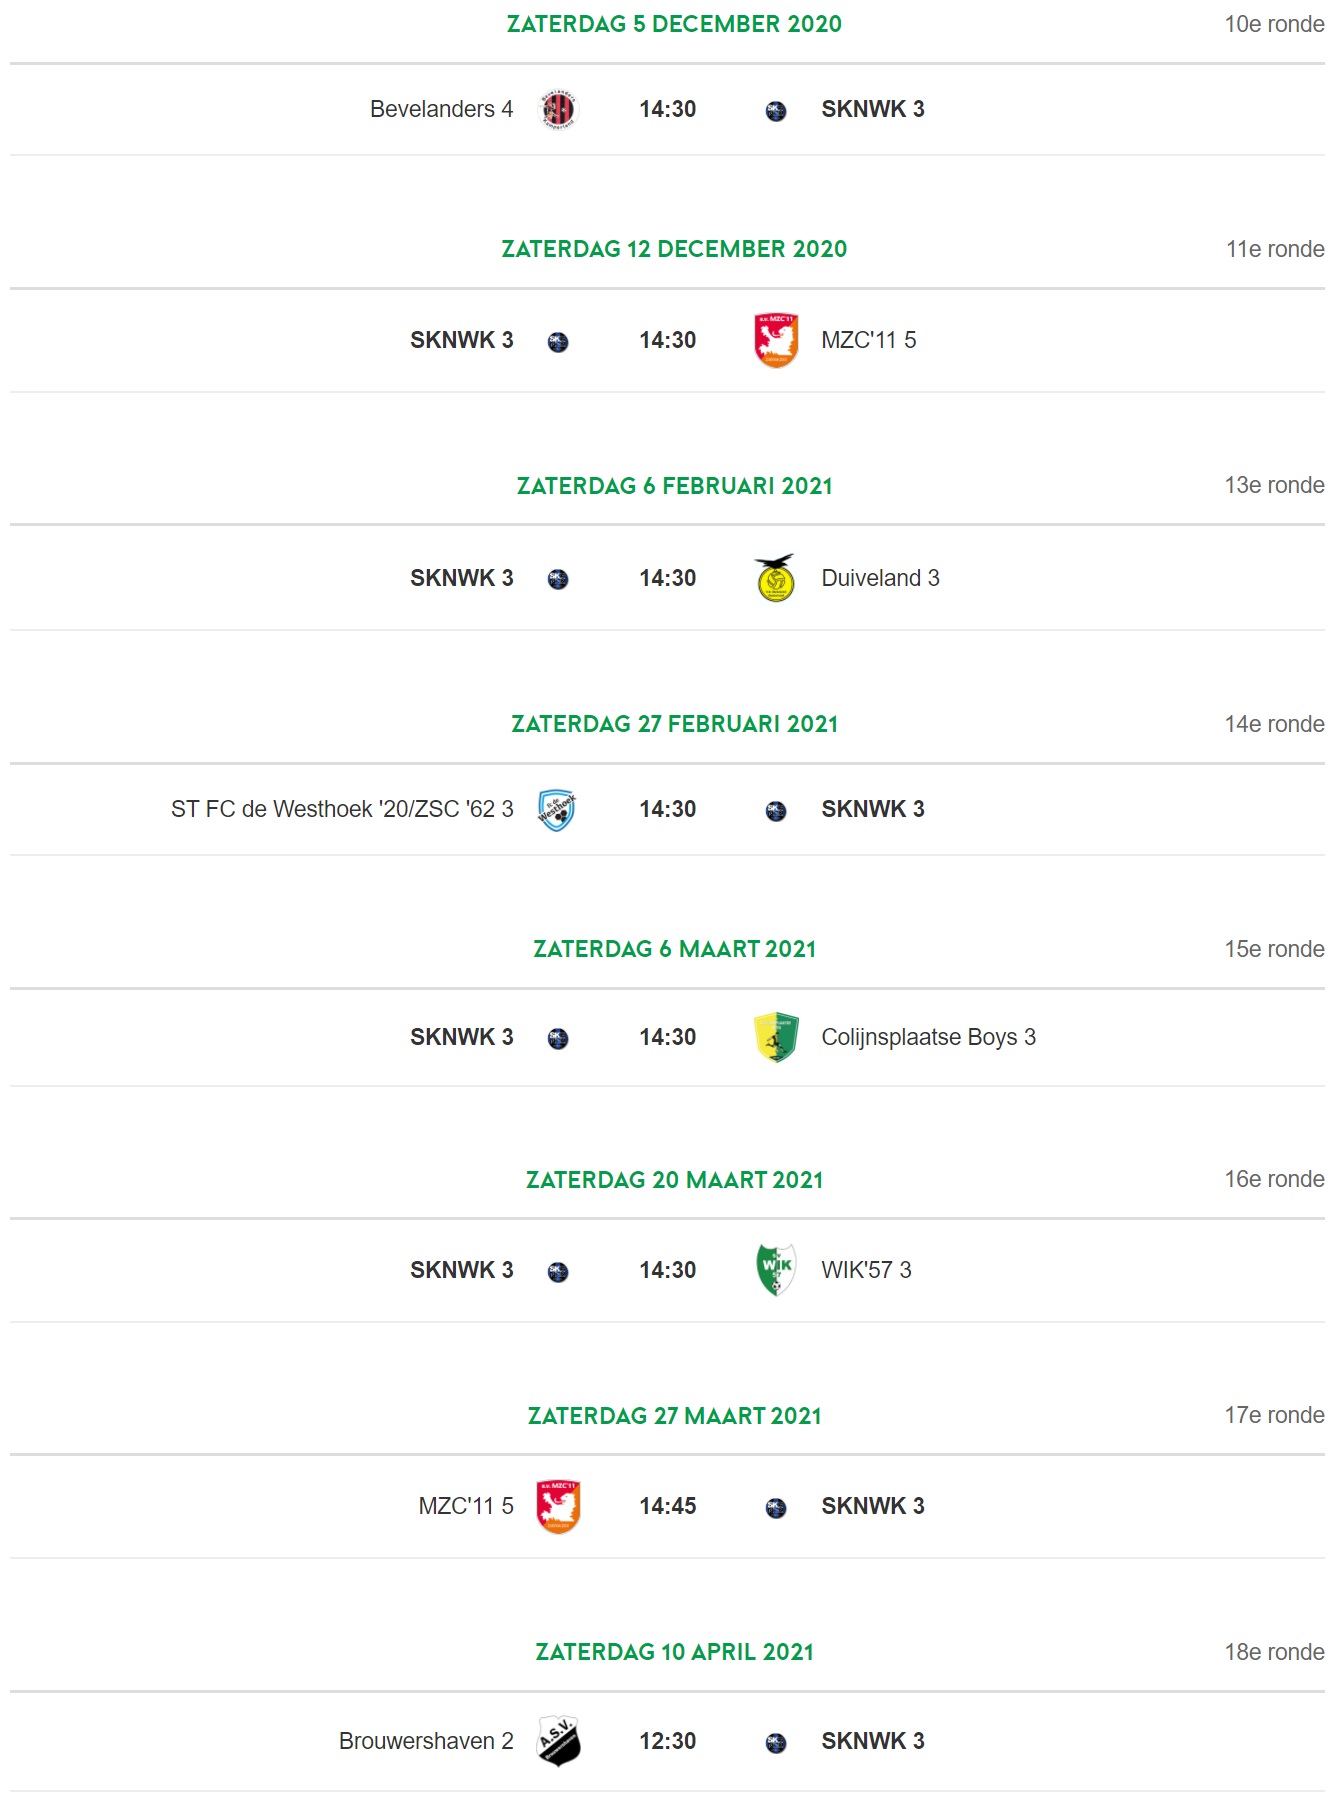The width and height of the screenshot is (1343, 1807).
Task: Click SKNWK logo in the Bevelanders match
Action: (x=776, y=111)
